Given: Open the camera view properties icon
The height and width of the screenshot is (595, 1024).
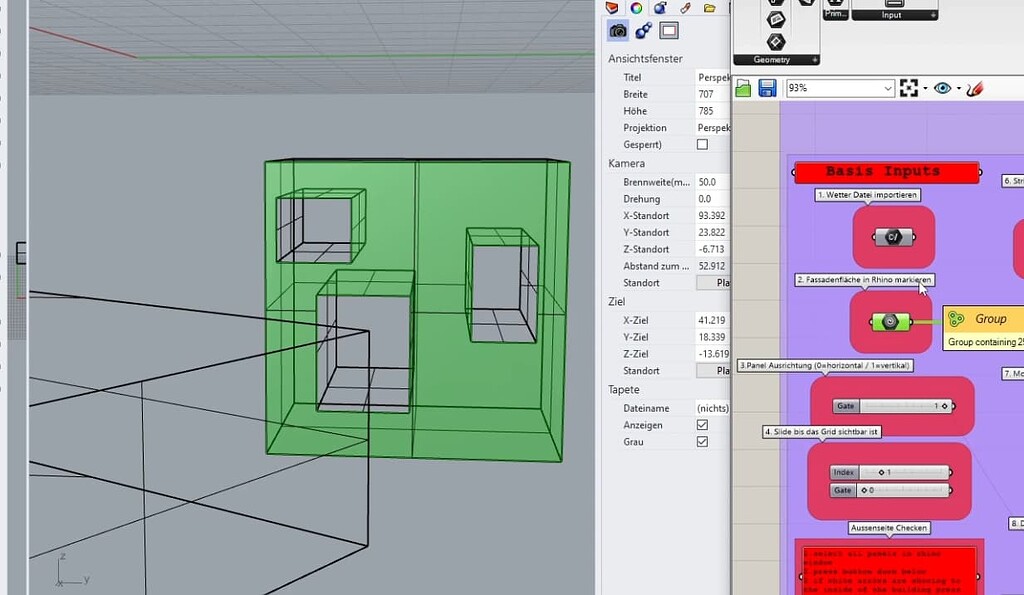Looking at the screenshot, I should pyautogui.click(x=618, y=31).
